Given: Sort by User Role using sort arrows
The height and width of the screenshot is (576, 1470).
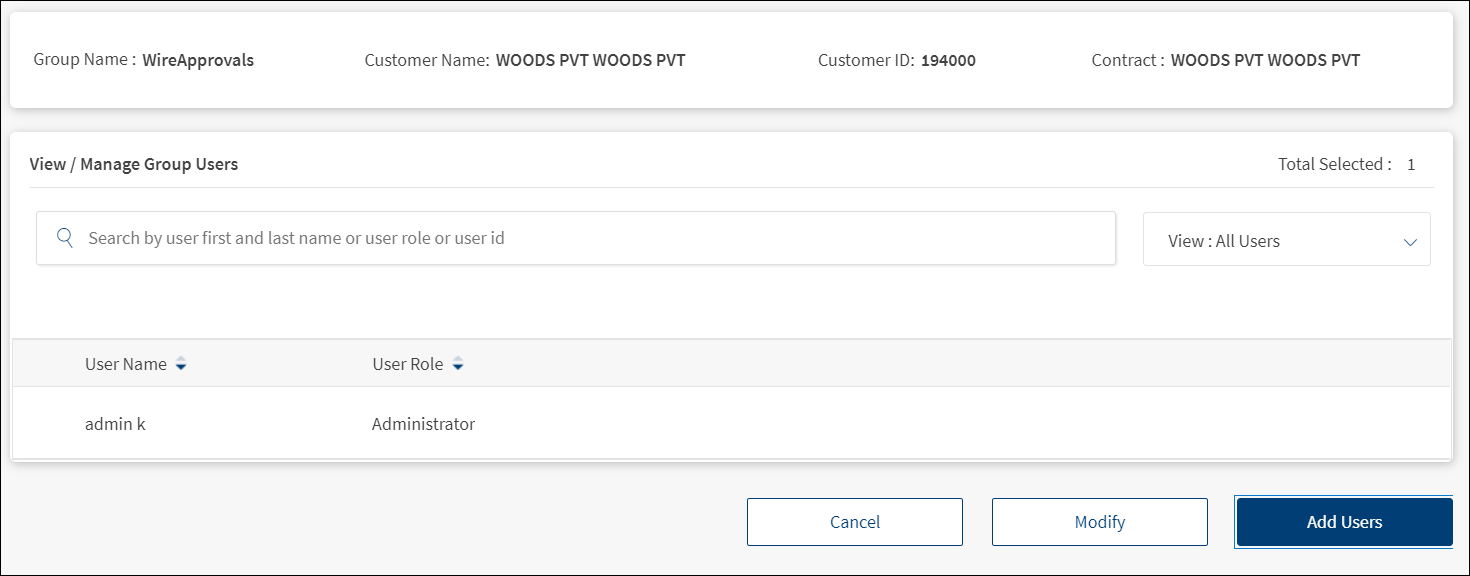Looking at the screenshot, I should (458, 365).
